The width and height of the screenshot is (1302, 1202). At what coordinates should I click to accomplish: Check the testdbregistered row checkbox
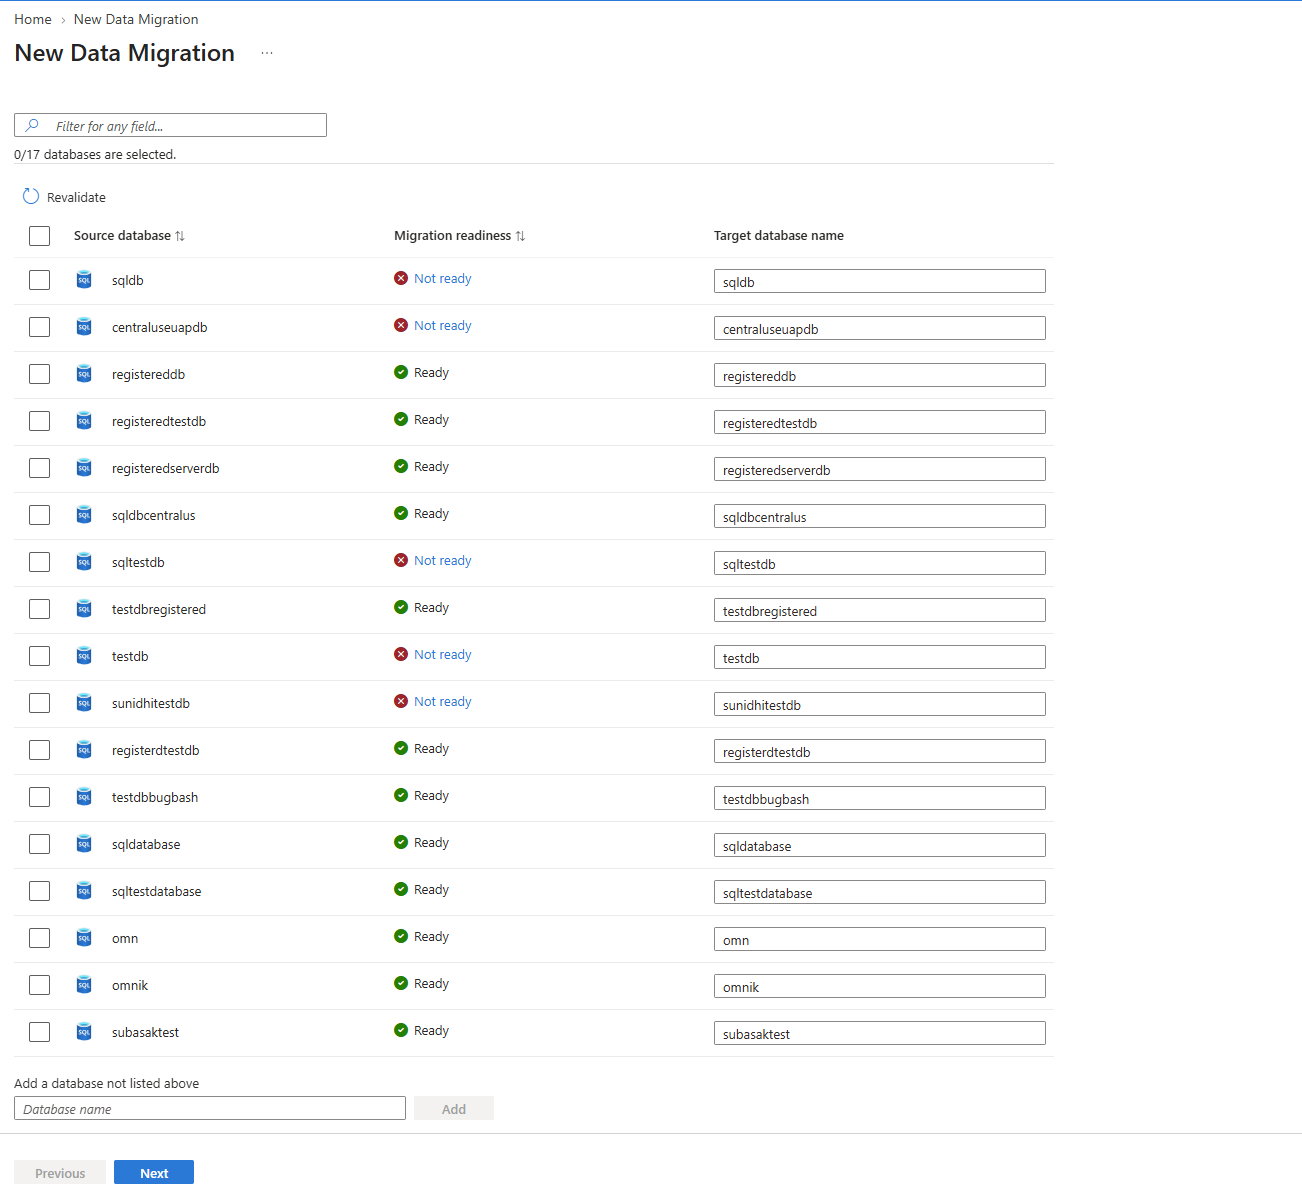tap(39, 609)
